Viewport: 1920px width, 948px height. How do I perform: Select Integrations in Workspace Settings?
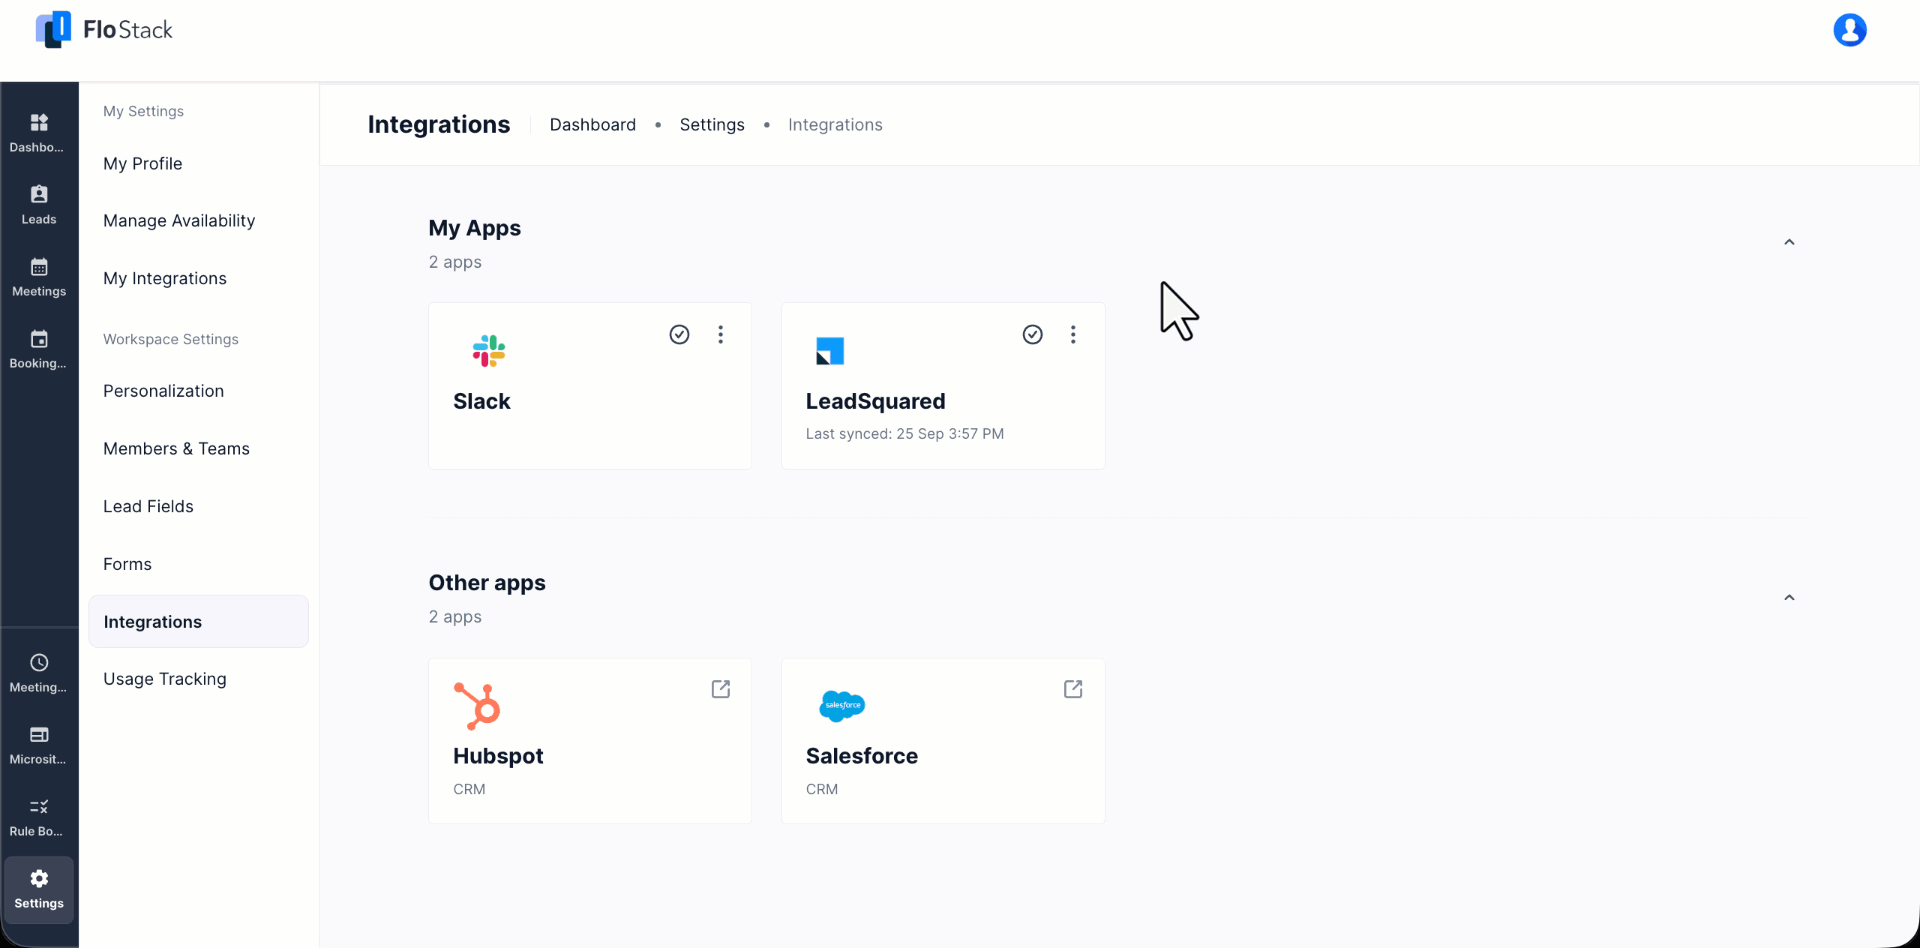pyautogui.click(x=198, y=621)
